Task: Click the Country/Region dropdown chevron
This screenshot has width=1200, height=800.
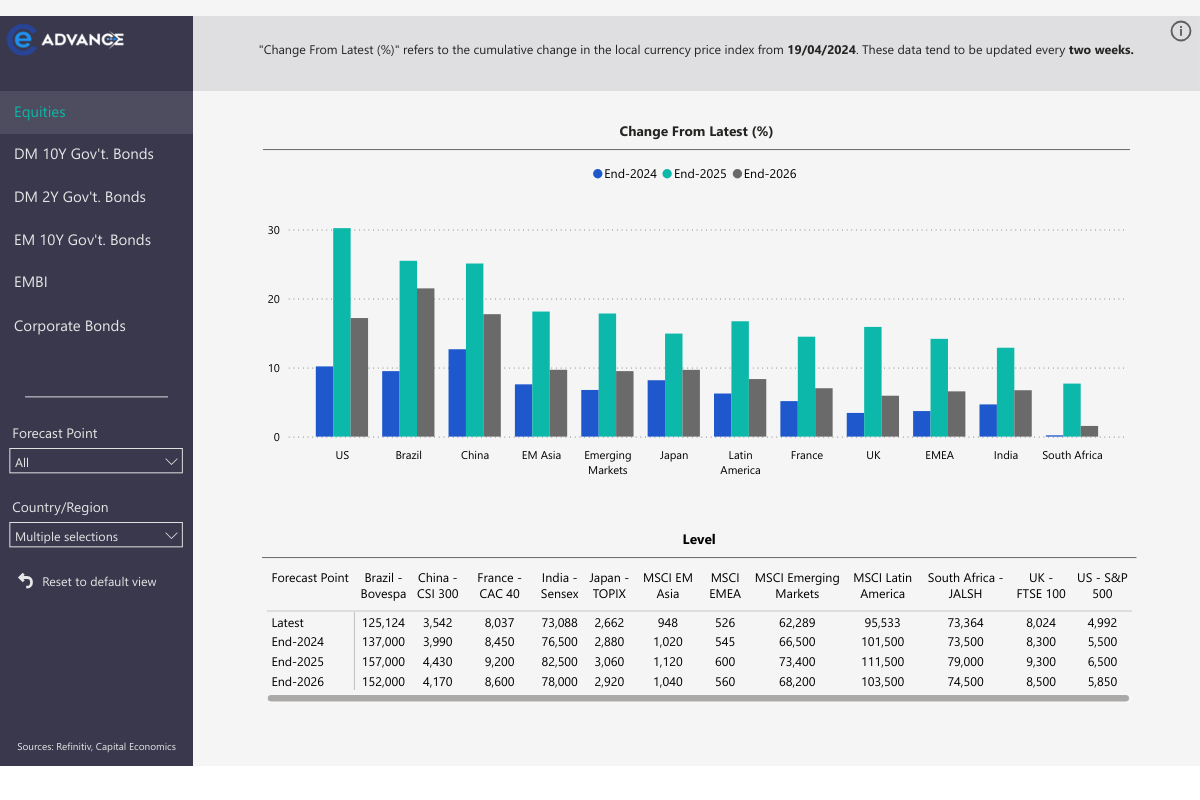Action: pyautogui.click(x=172, y=535)
